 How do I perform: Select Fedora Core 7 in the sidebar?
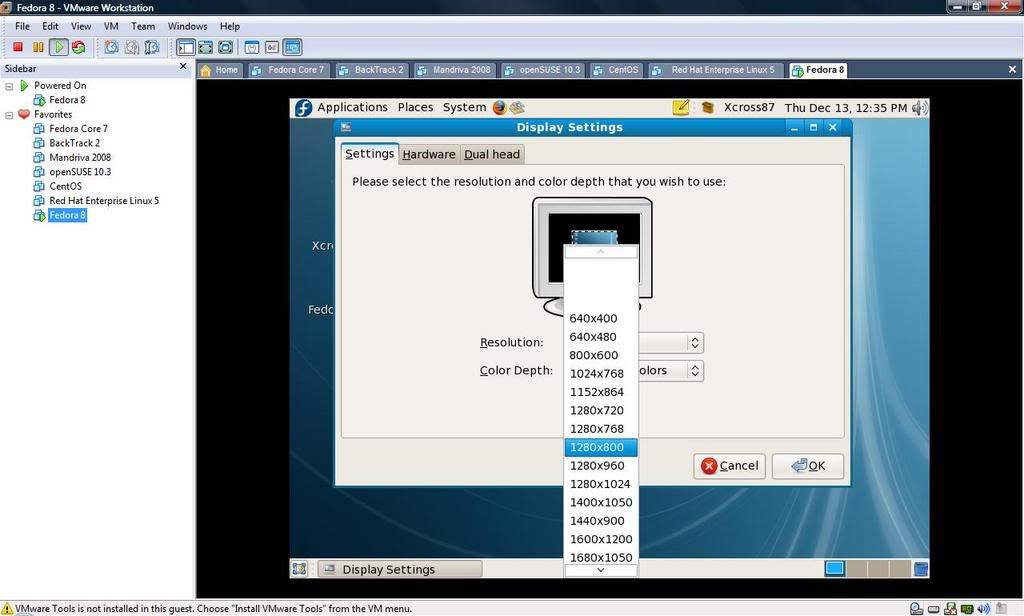pyautogui.click(x=78, y=129)
